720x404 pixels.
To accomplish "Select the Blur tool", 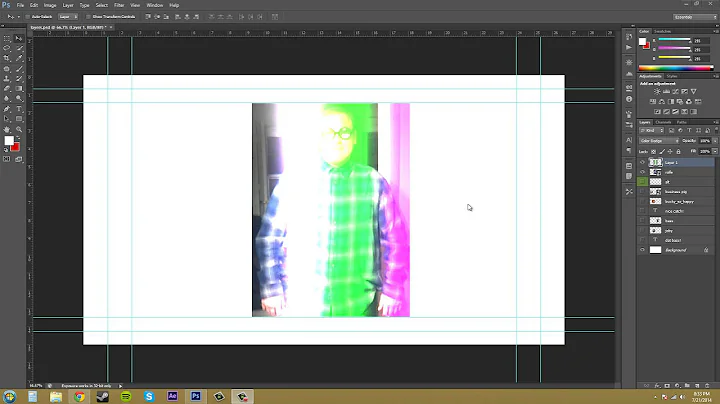I will [x=7, y=99].
